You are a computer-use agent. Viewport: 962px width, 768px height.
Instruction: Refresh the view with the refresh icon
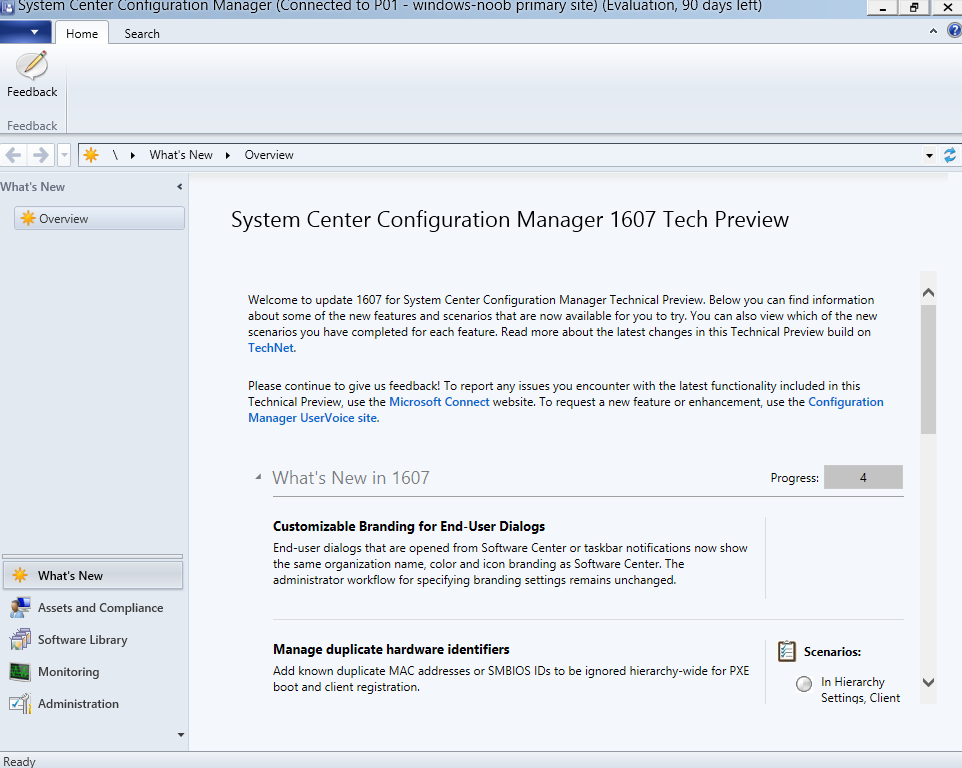pos(950,155)
